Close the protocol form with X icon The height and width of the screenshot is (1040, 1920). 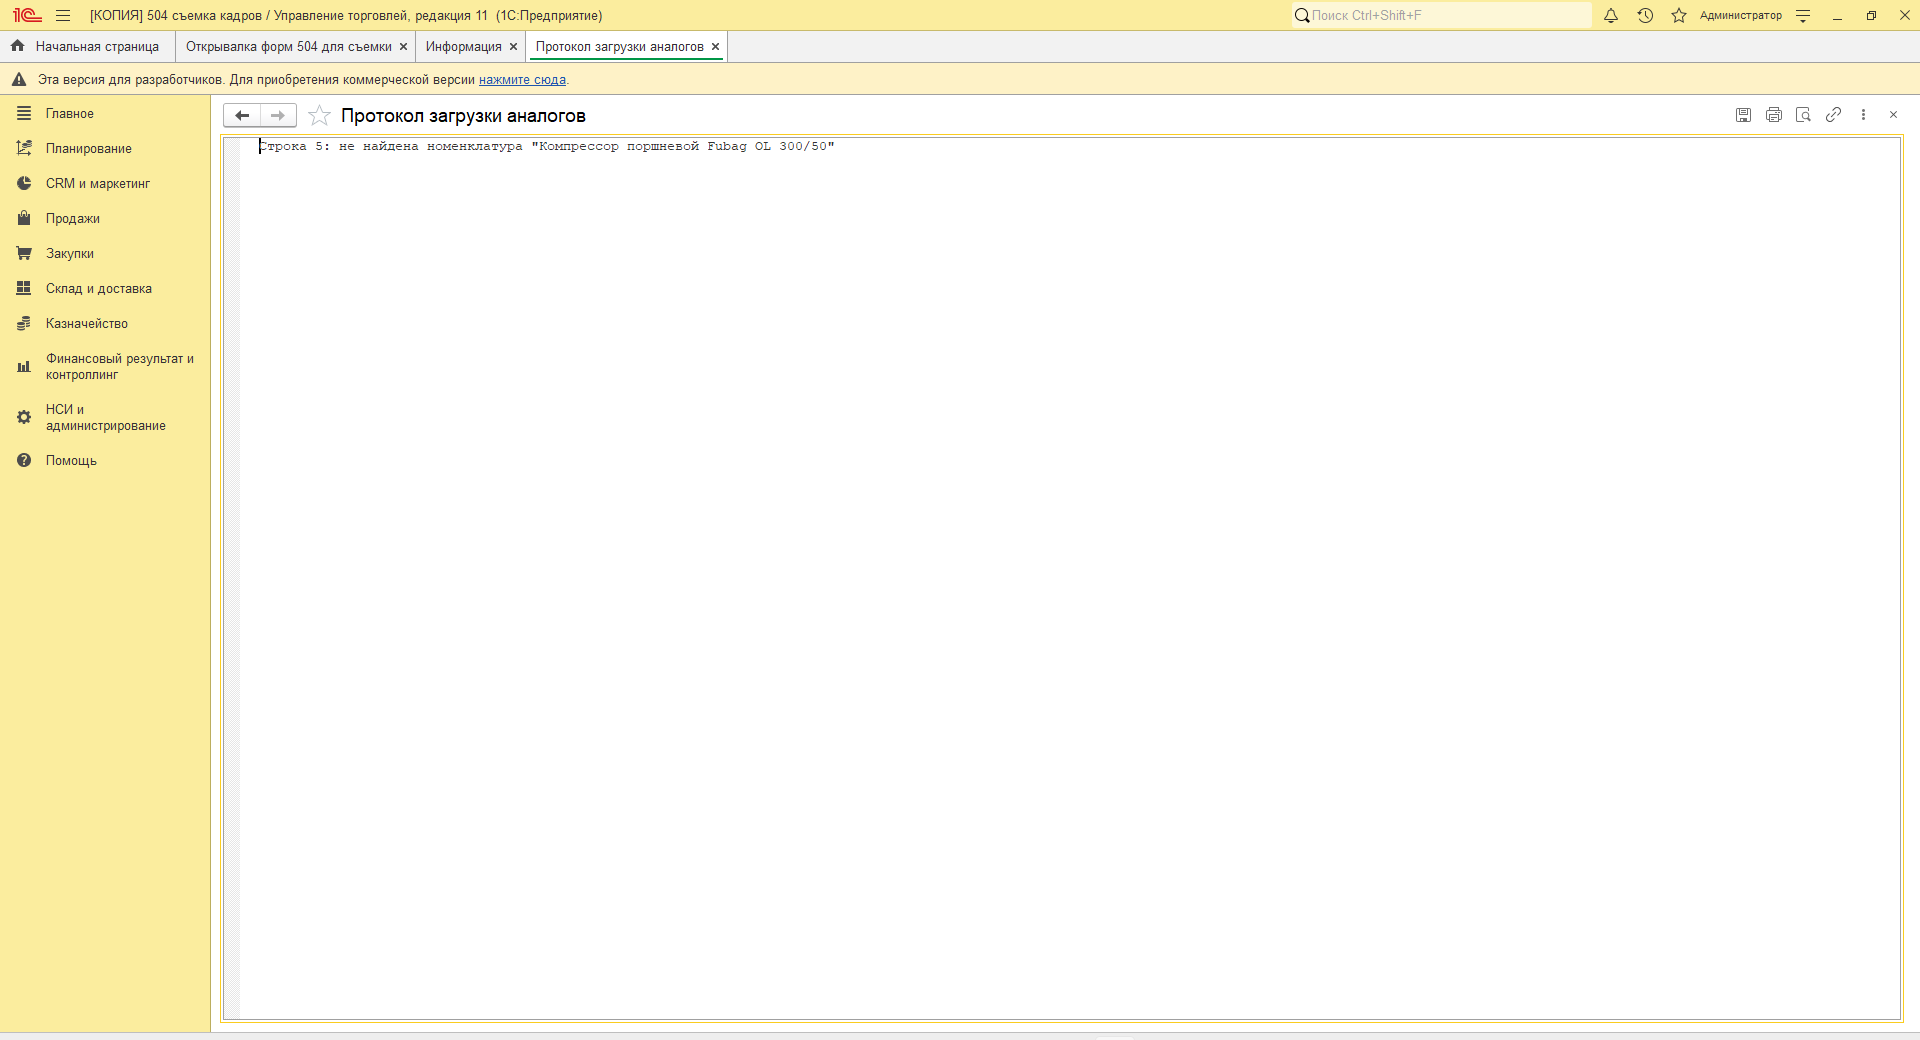(x=1893, y=115)
